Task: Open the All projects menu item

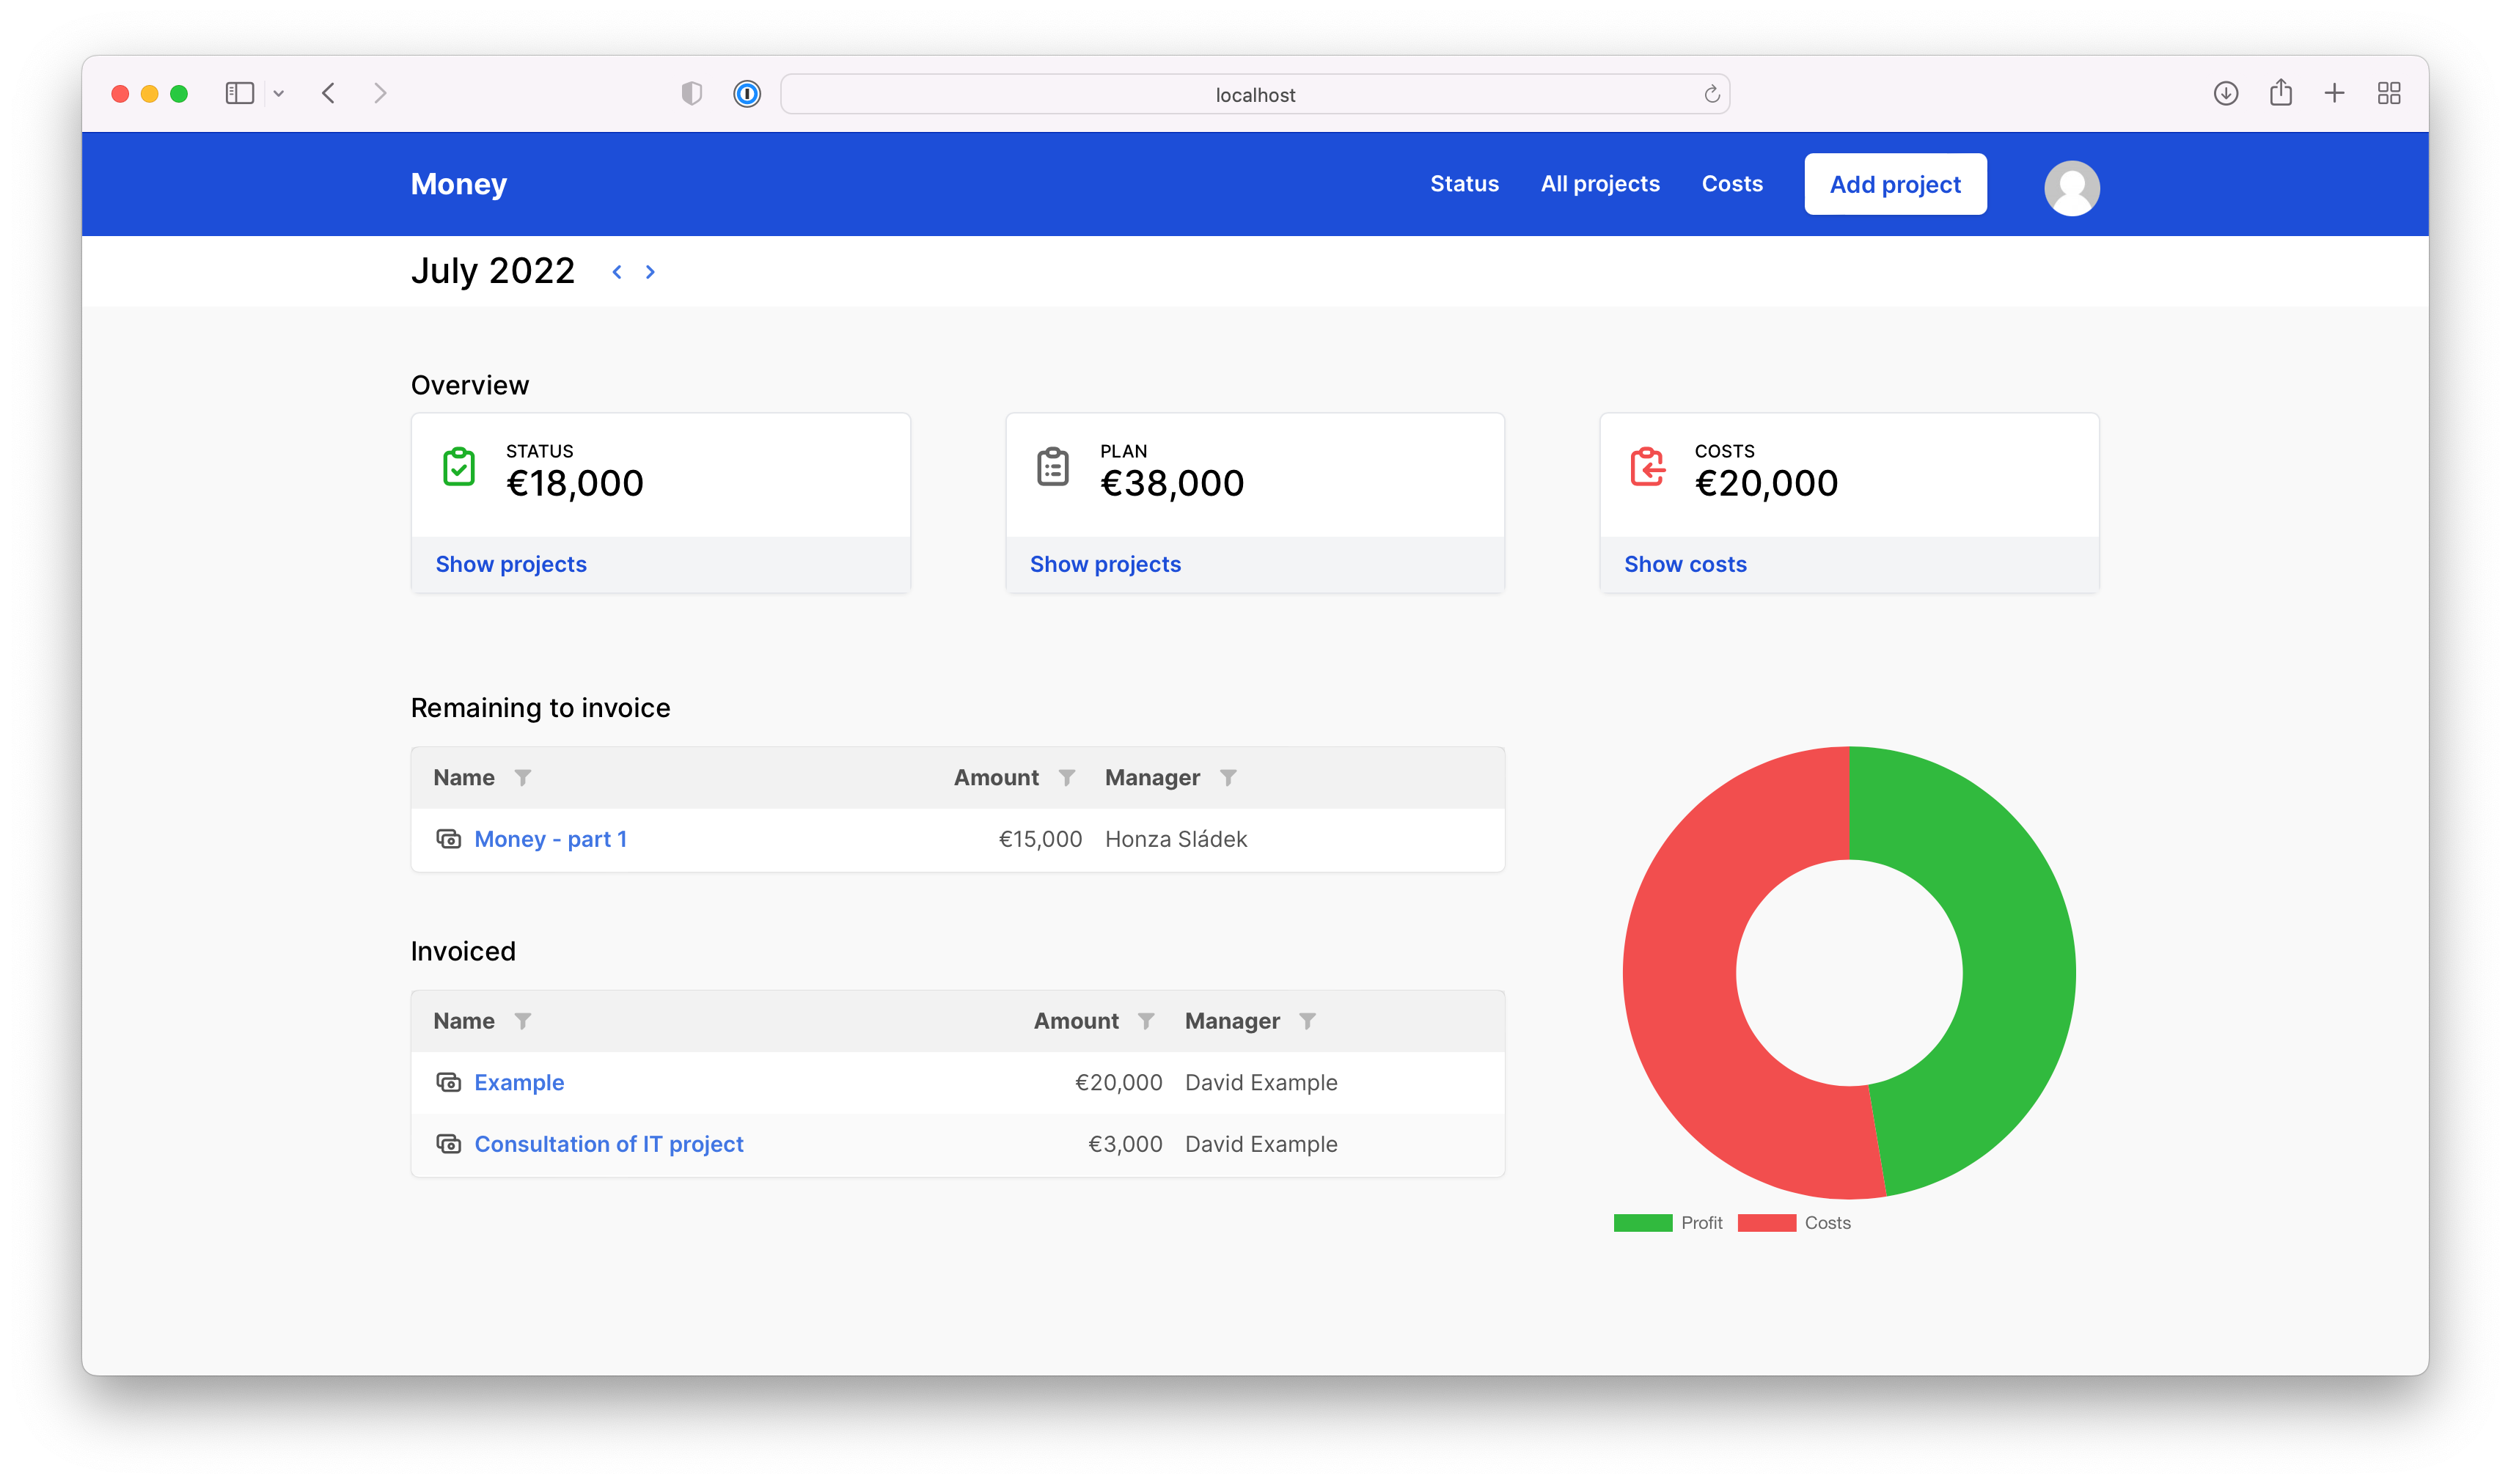Action: (1599, 183)
